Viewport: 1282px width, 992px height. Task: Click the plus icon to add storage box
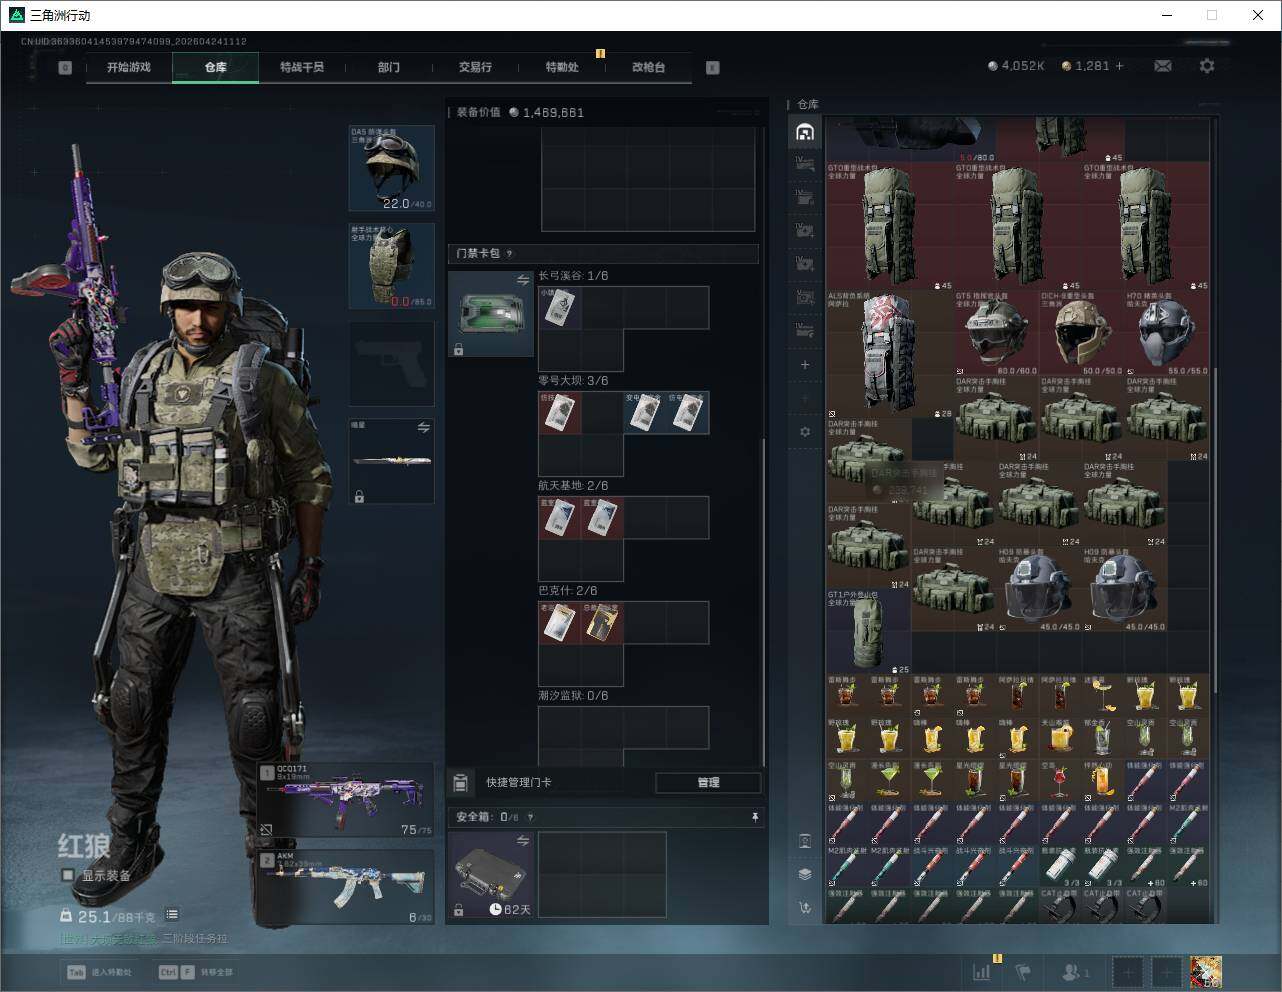(x=805, y=365)
